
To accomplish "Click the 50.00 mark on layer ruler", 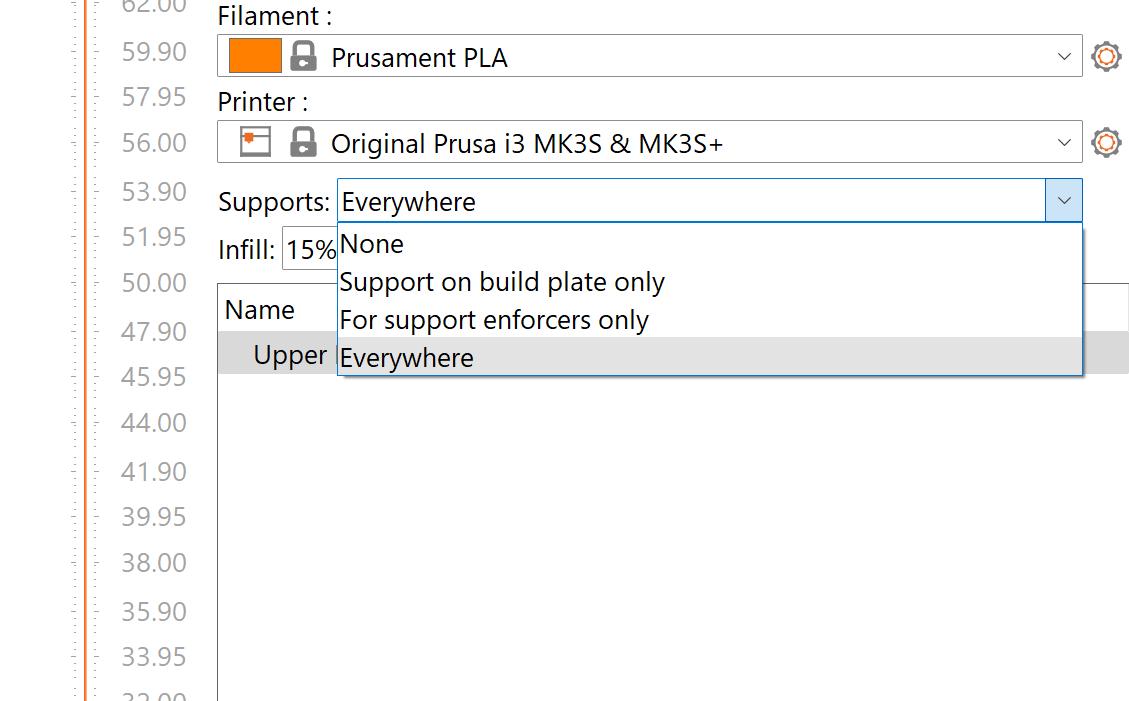I will (153, 283).
